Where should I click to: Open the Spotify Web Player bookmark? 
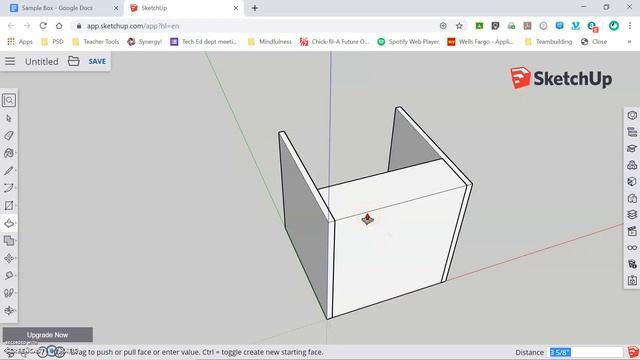click(408, 42)
